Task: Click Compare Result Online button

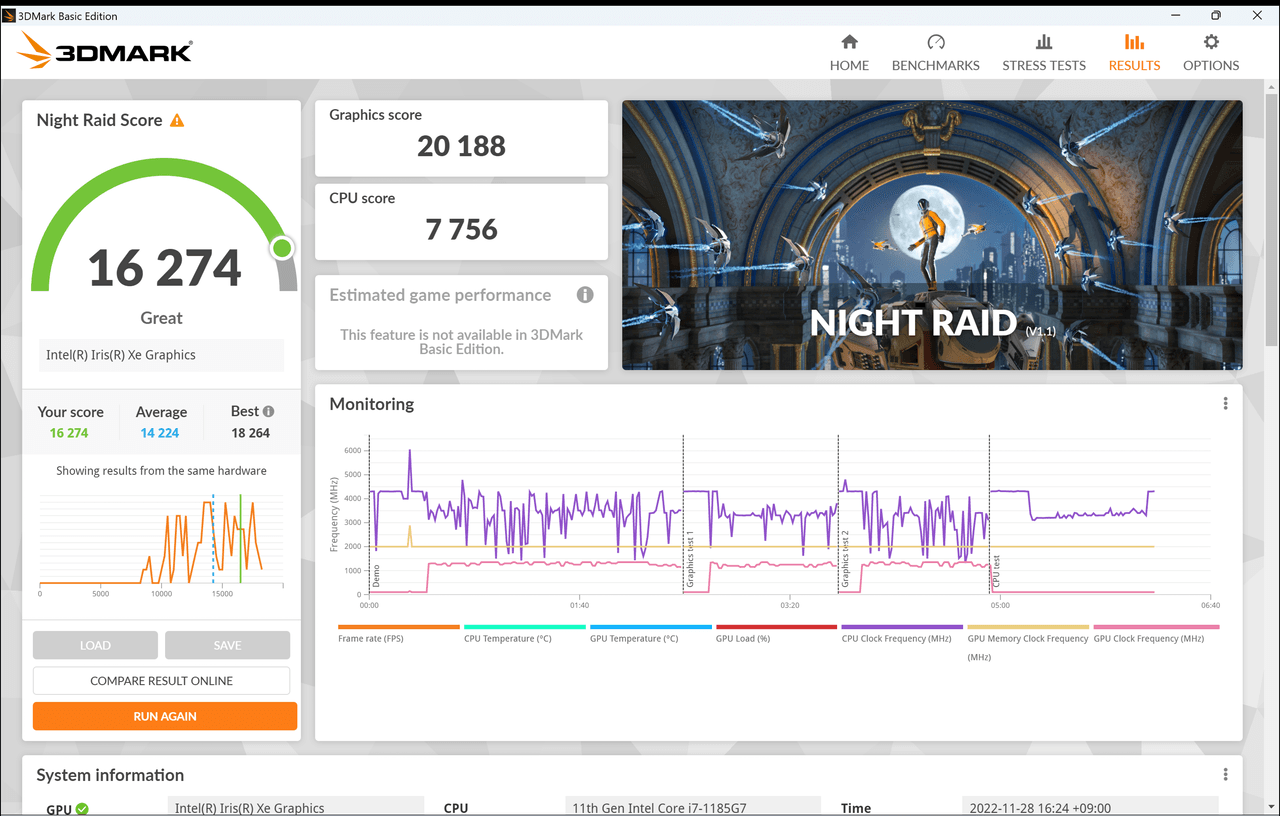Action: [x=161, y=681]
